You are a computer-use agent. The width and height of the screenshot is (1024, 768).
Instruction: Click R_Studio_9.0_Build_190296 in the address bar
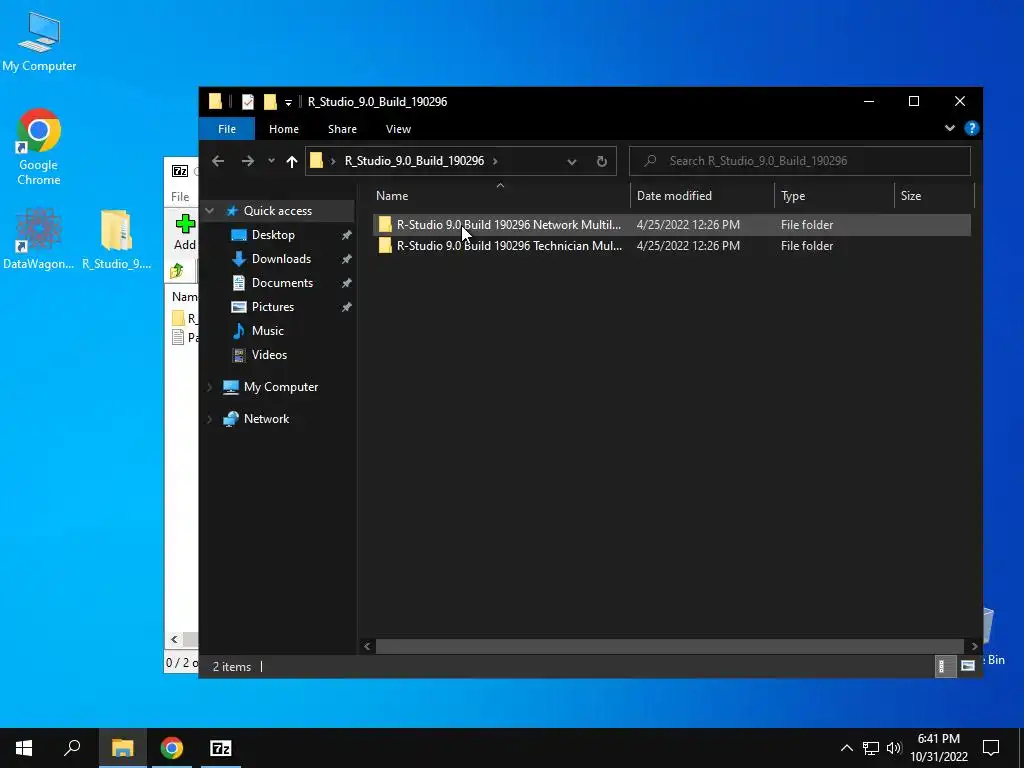(414, 161)
